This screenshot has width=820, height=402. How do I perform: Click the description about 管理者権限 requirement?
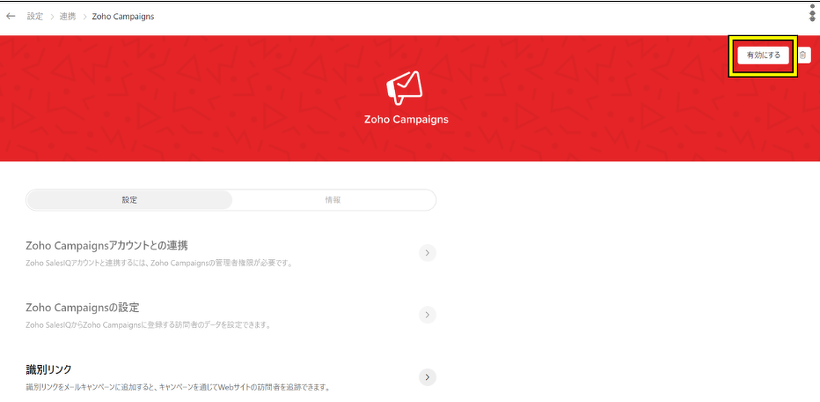click(158, 263)
